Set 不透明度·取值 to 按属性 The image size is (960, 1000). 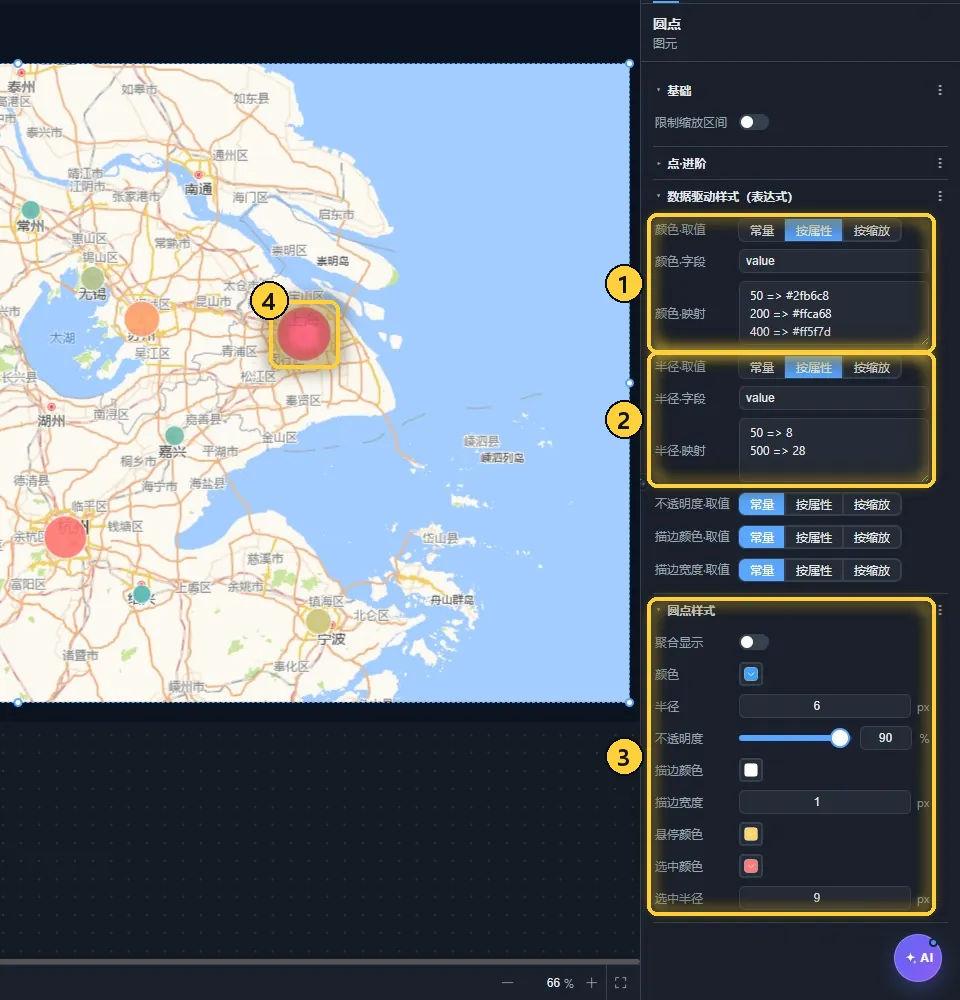click(813, 504)
